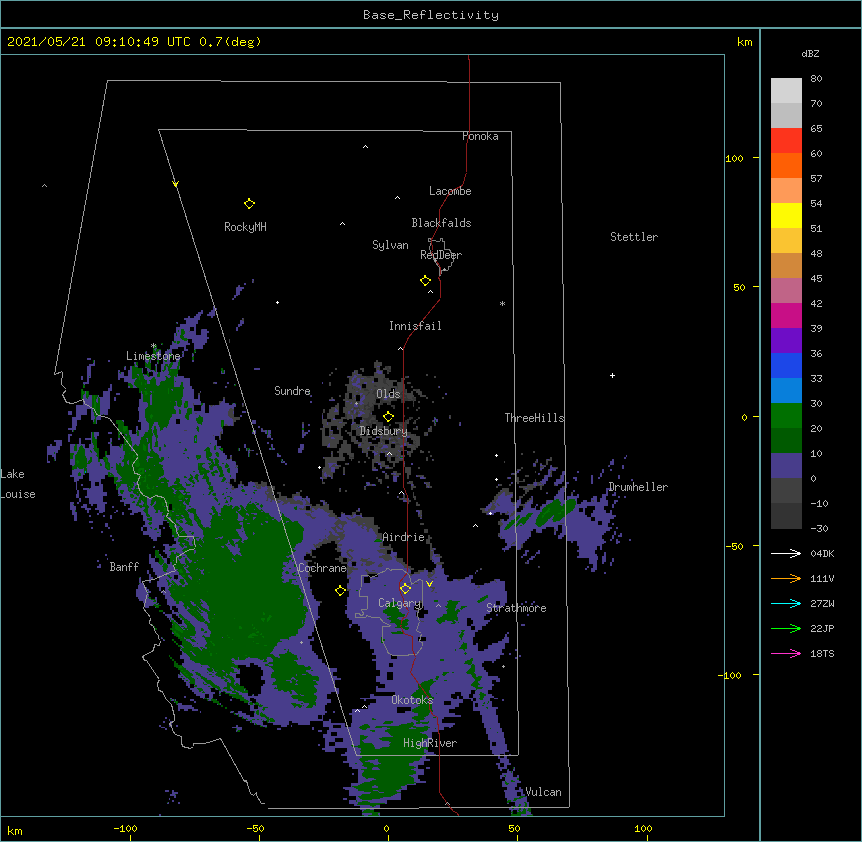Click the magenta 42 dBZ color swatch

786,315
